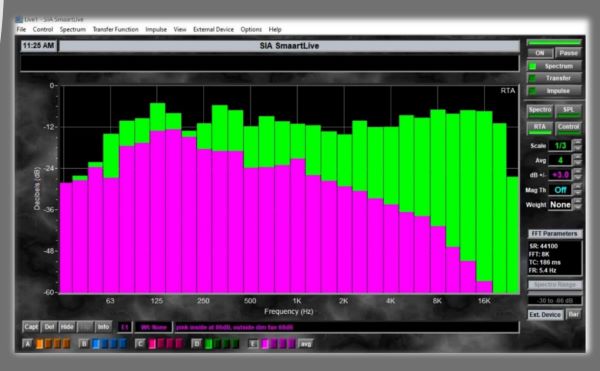The width and height of the screenshot is (600, 371).
Task: Click the pink trace comment field
Action: click(346, 327)
